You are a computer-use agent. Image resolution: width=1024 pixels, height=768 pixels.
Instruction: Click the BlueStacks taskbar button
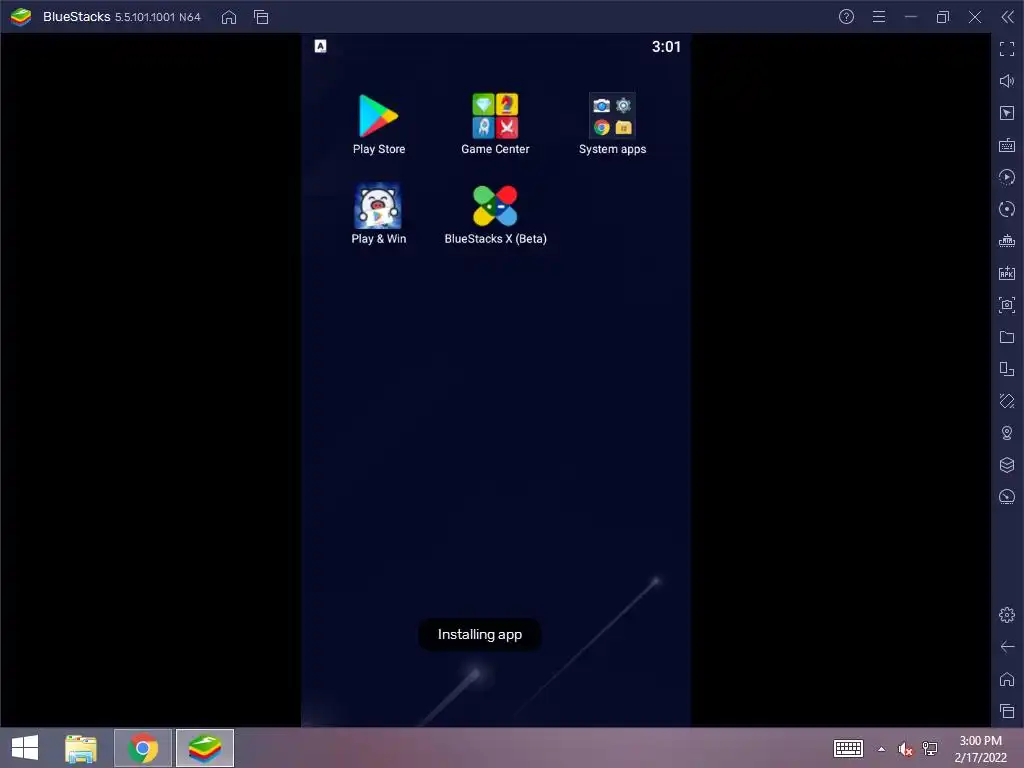[205, 748]
